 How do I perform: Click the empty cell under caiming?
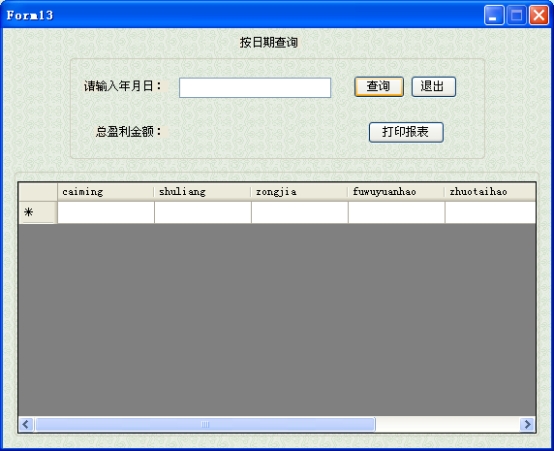pyautogui.click(x=106, y=212)
